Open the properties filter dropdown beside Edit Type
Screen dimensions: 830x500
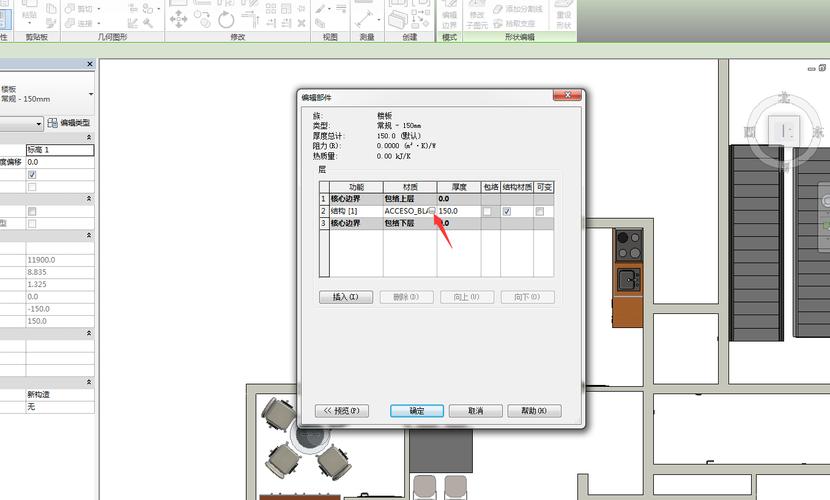click(x=40, y=123)
